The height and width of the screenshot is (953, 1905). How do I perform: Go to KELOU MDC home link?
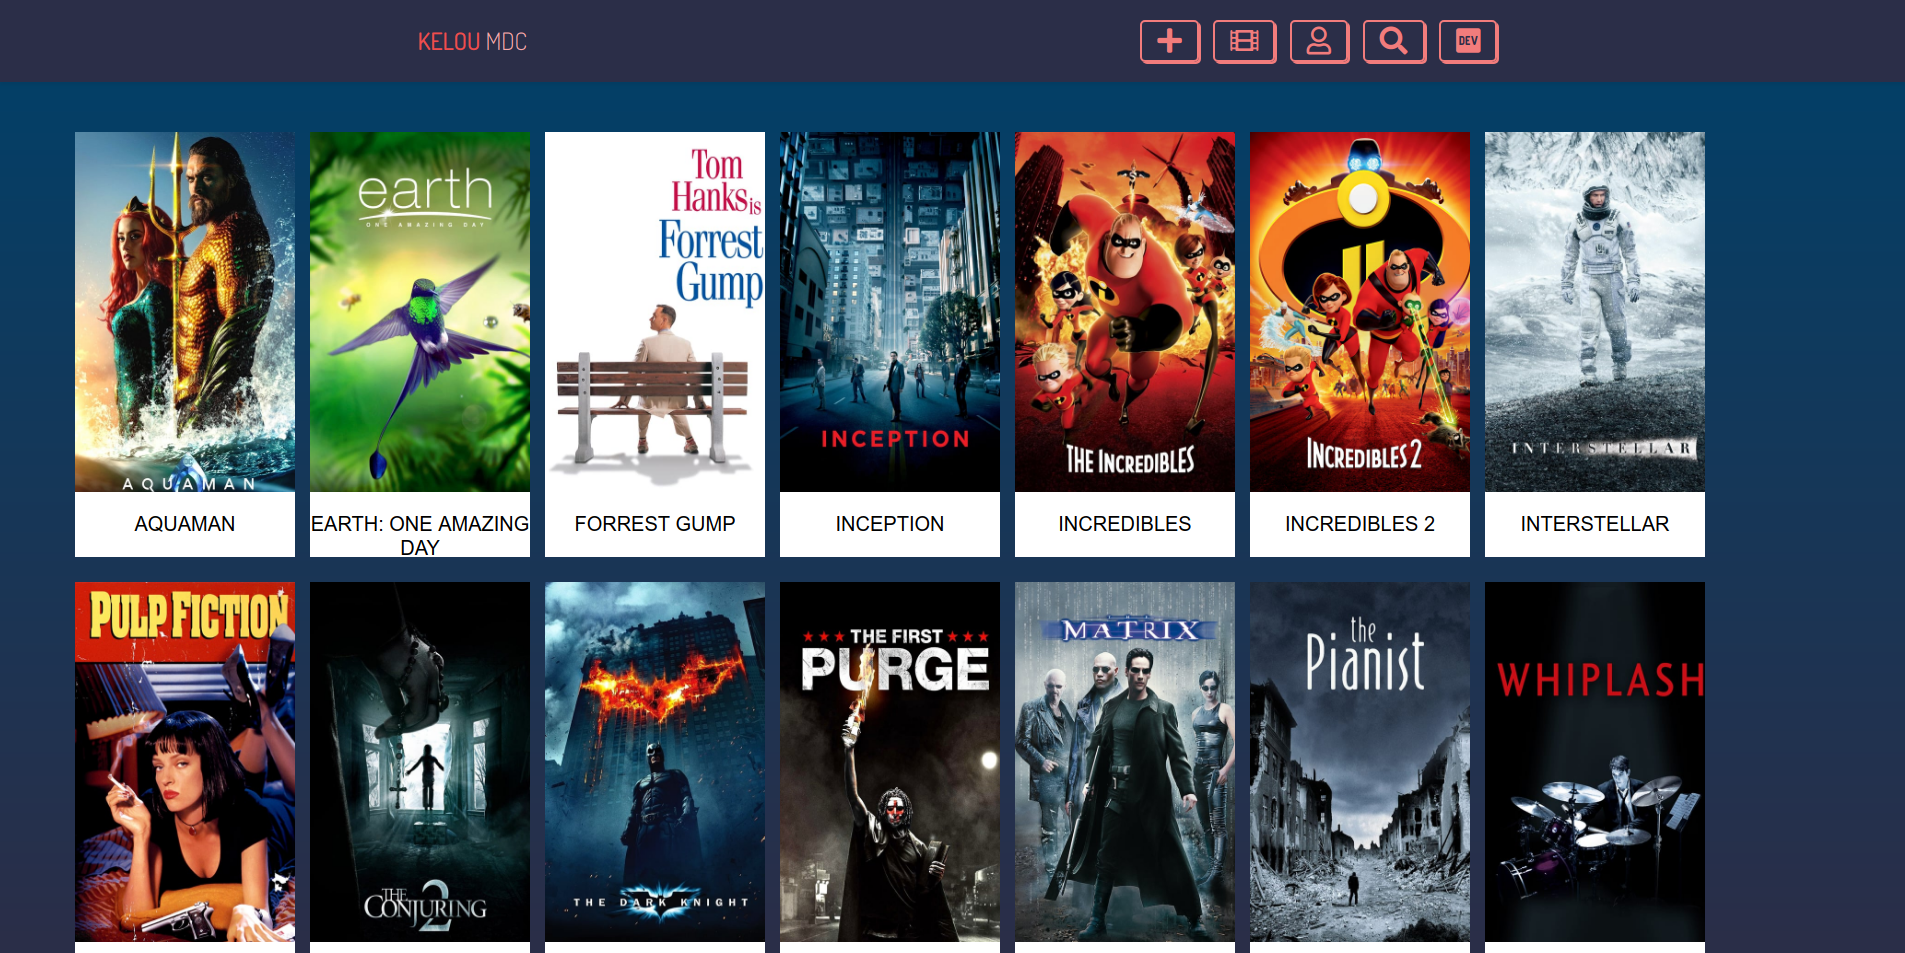click(x=472, y=42)
